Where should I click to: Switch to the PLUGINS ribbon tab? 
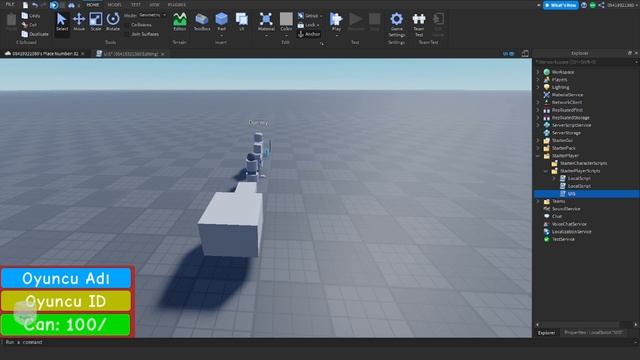[x=177, y=4]
